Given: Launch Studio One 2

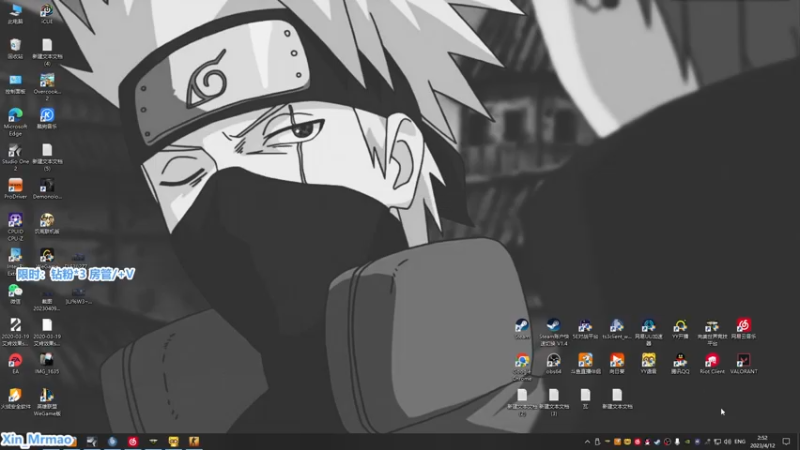Looking at the screenshot, I should tap(15, 157).
